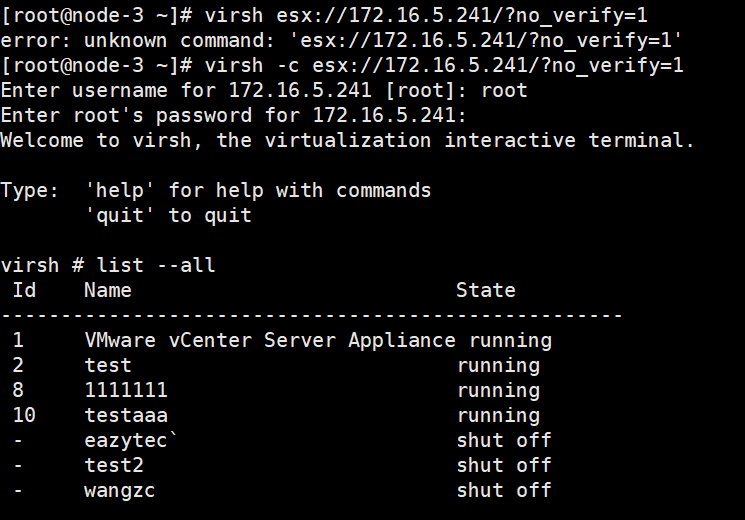Click the 'VMware vCenter Server Appliance' VM name

(x=269, y=340)
